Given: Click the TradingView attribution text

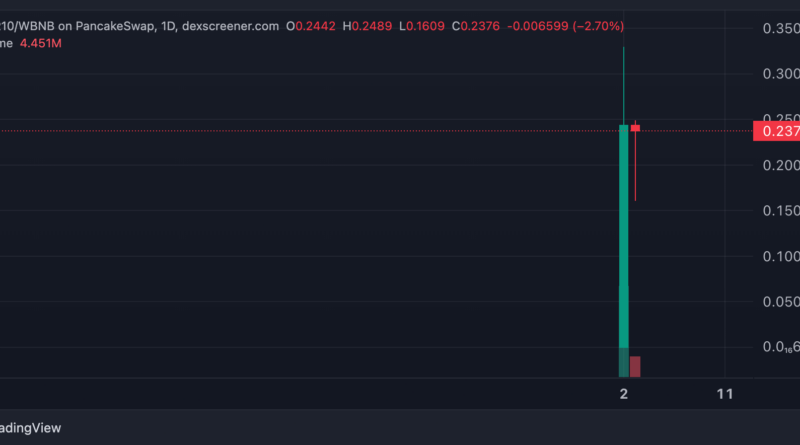Looking at the screenshot, I should (30, 427).
